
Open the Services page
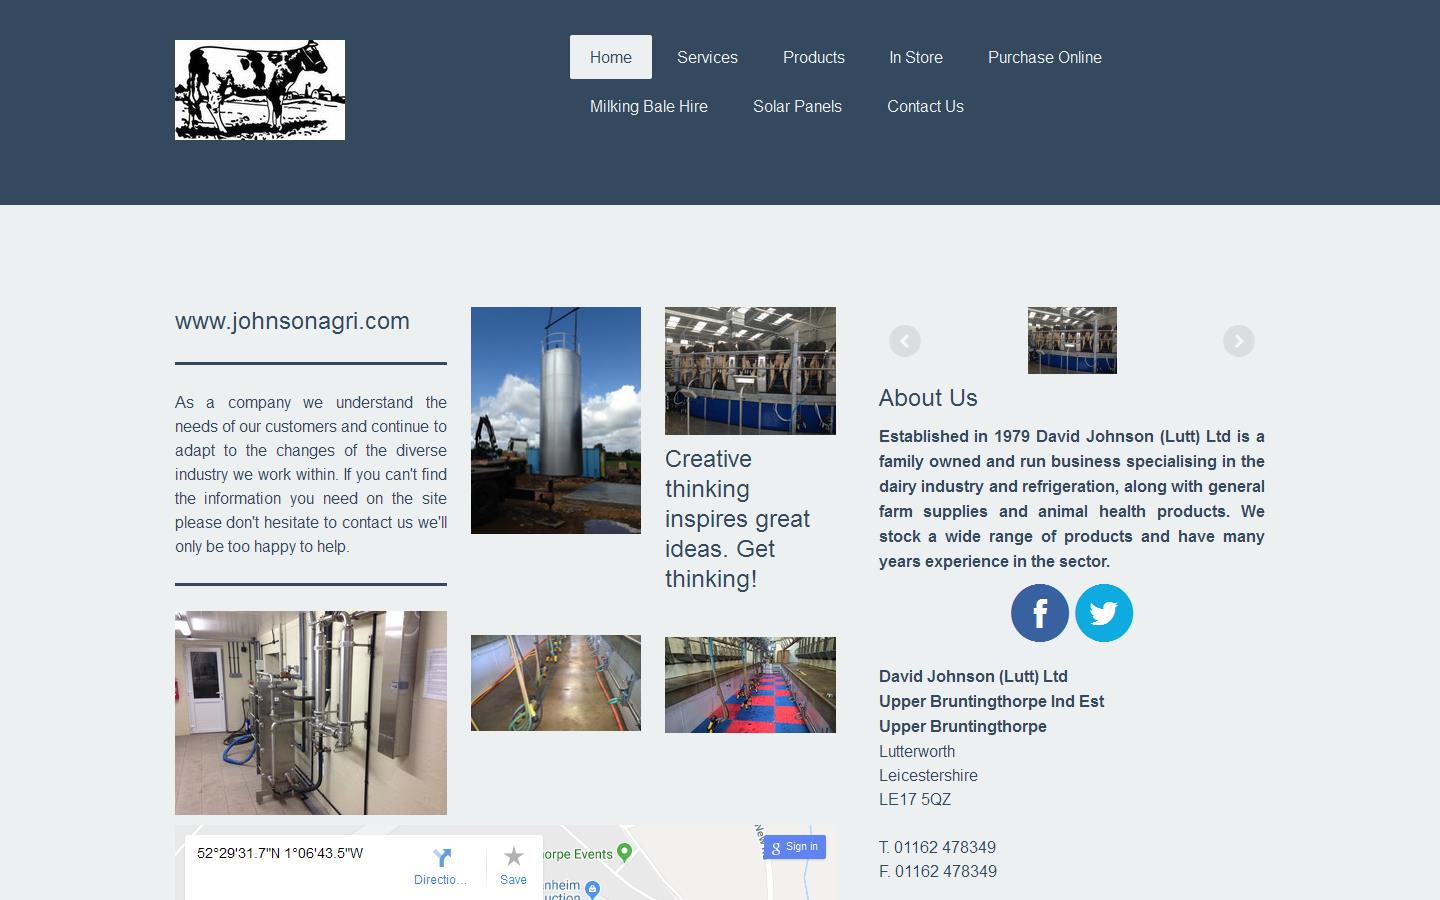coord(706,57)
